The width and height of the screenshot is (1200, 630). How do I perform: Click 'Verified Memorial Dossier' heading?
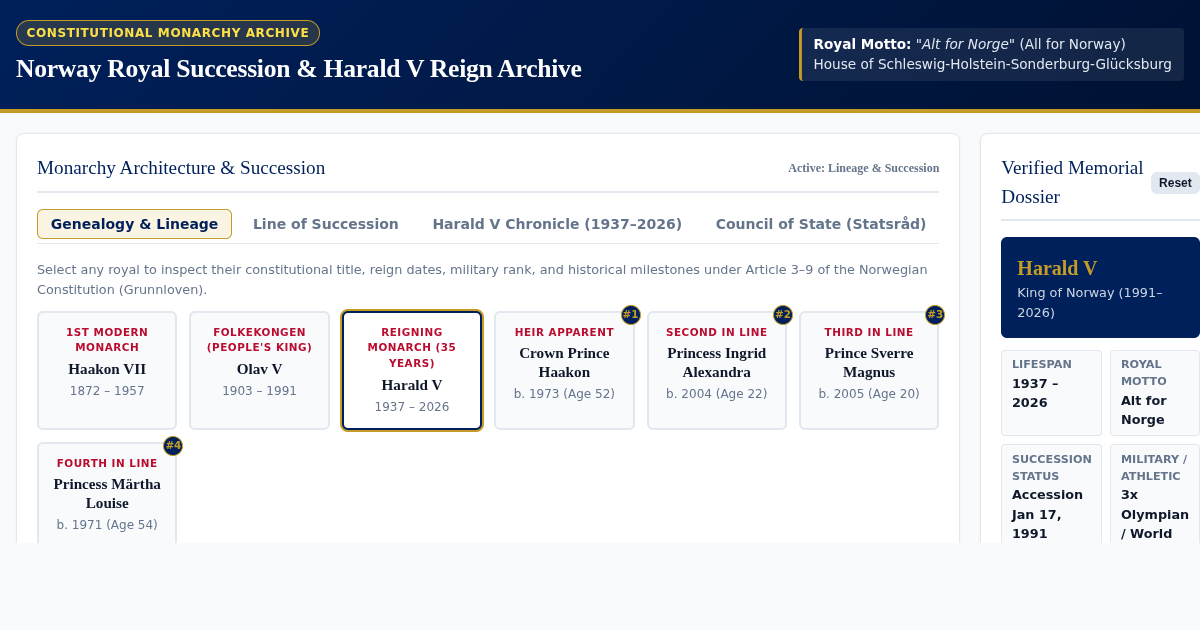[x=1072, y=182]
